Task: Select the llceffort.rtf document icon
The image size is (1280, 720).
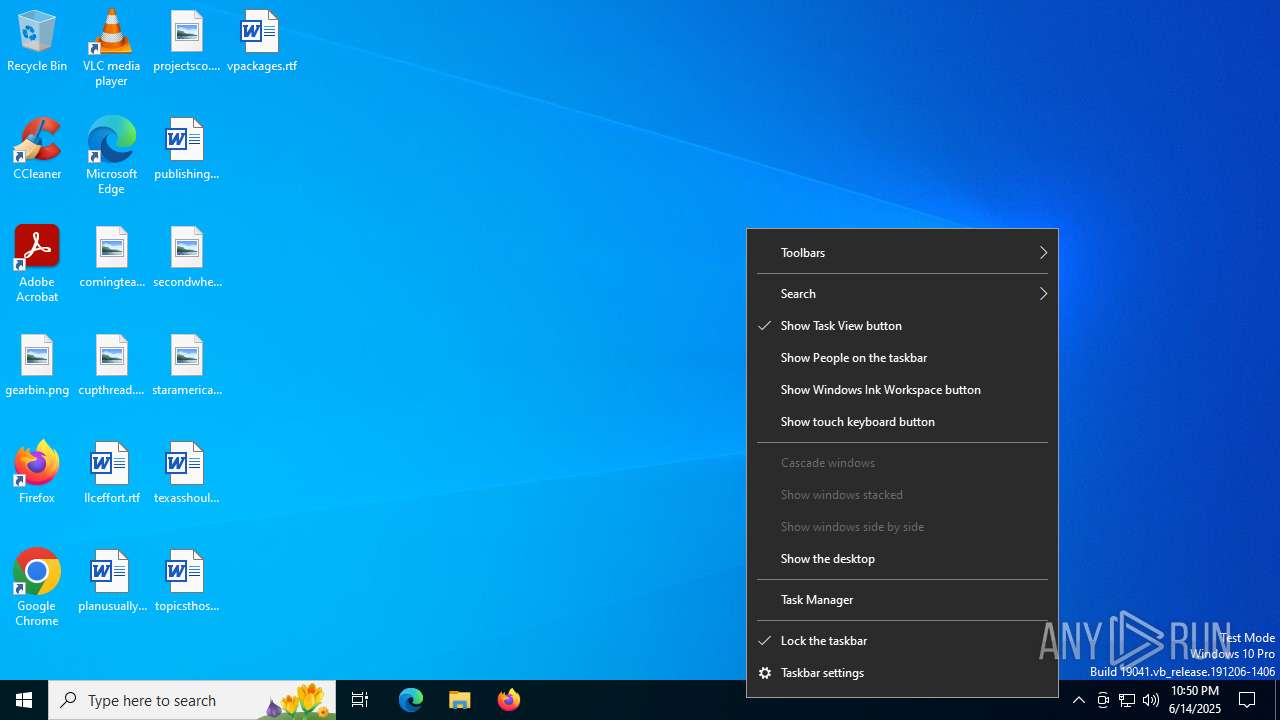Action: (x=111, y=474)
